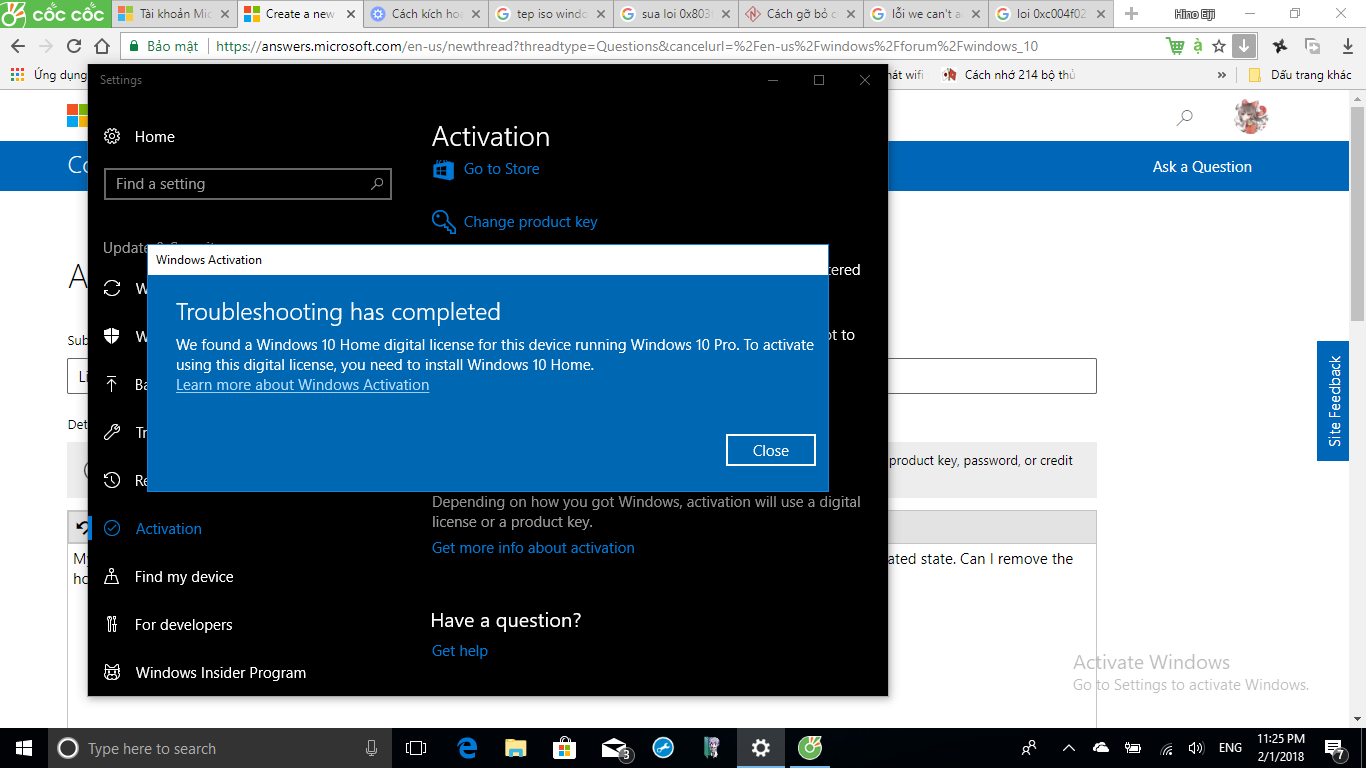Click the ENG language indicator
The image size is (1366, 768).
pyautogui.click(x=1230, y=748)
